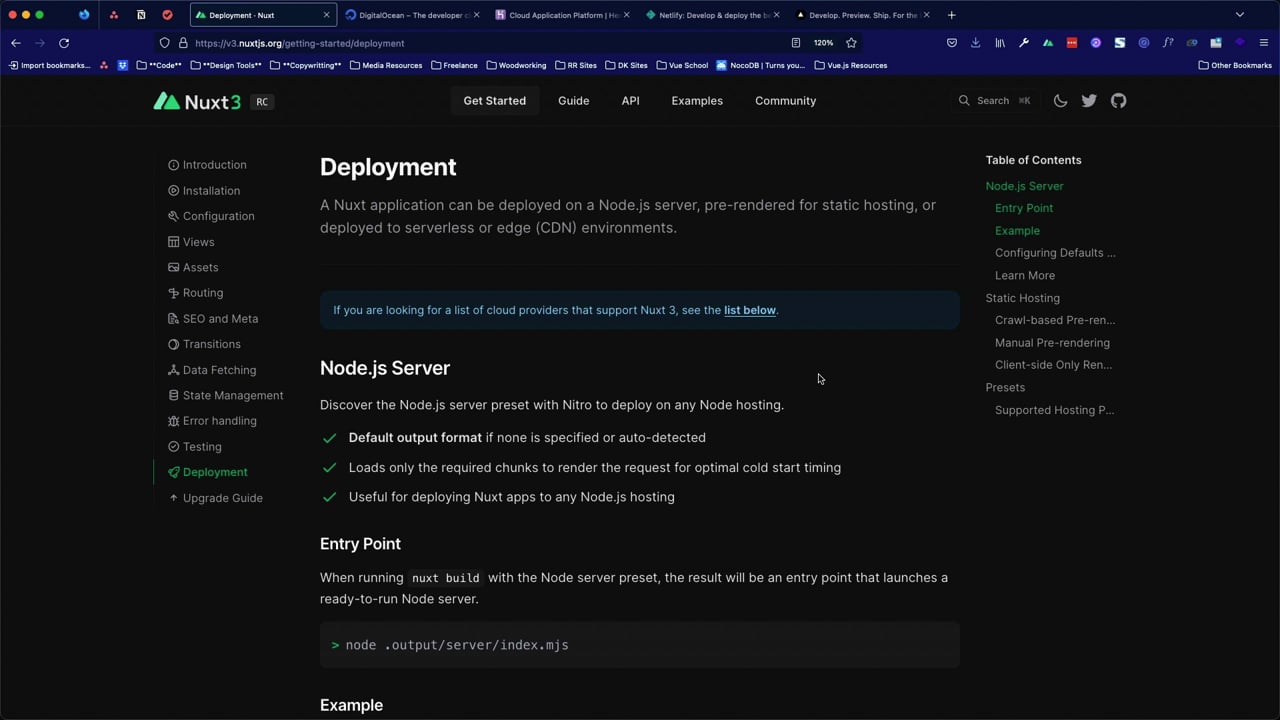
Task: Toggle dark mode with the moon icon
Action: 1060,101
